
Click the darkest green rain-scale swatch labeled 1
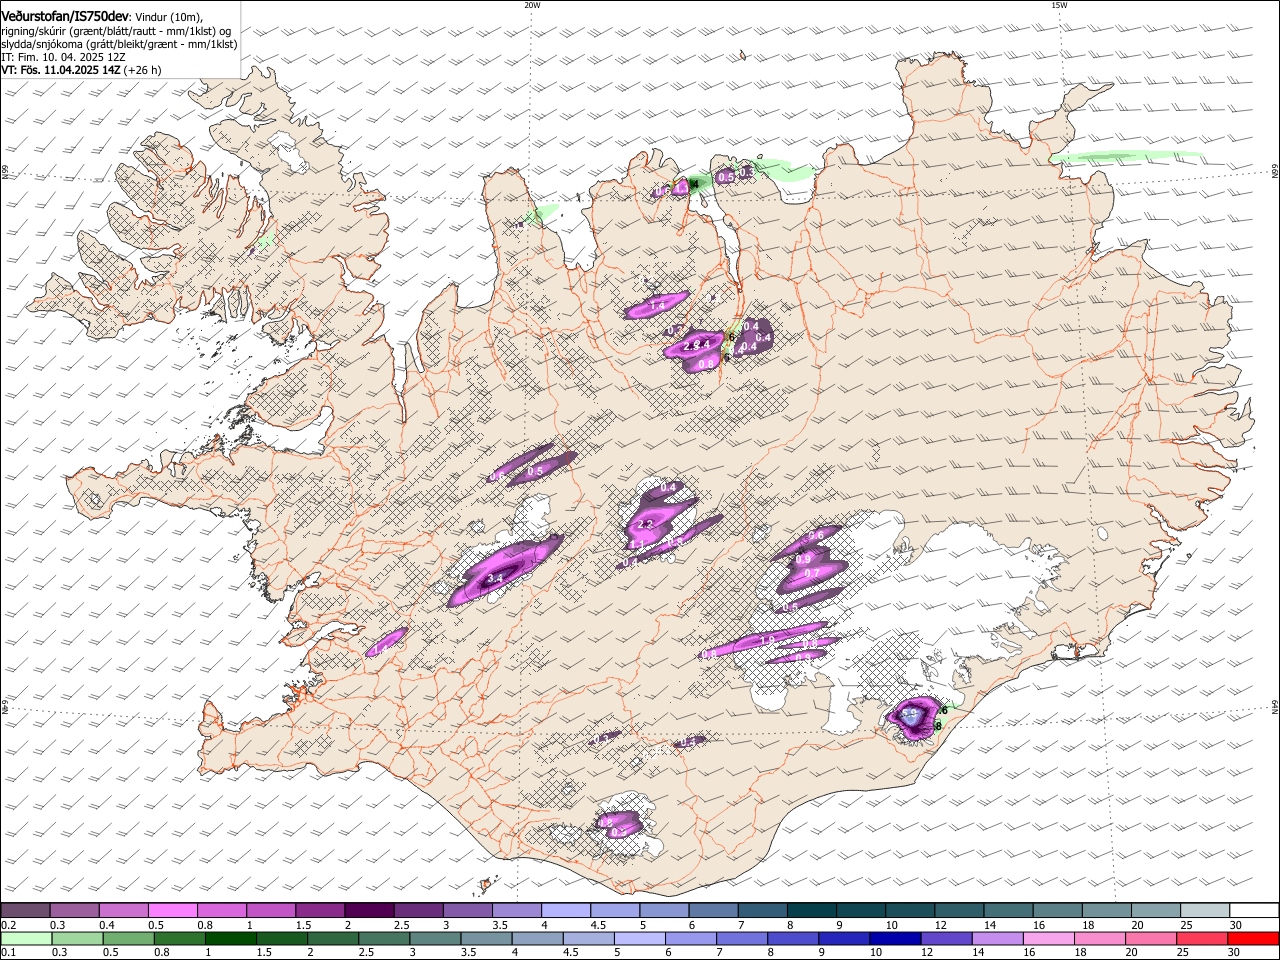230,939
